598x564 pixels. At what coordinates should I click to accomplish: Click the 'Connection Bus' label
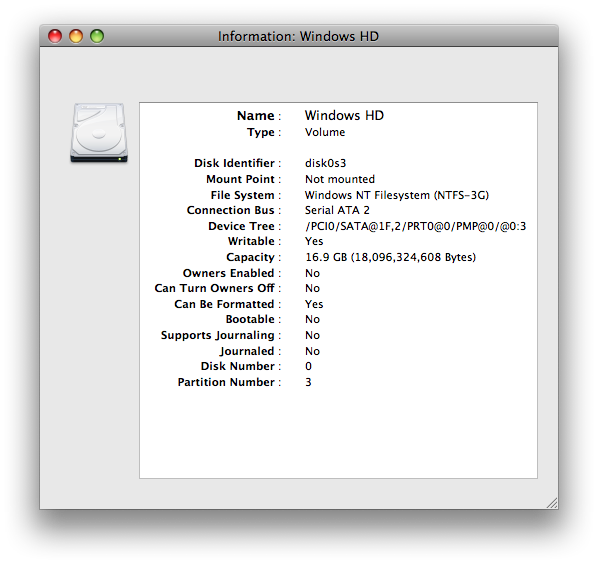click(x=230, y=210)
